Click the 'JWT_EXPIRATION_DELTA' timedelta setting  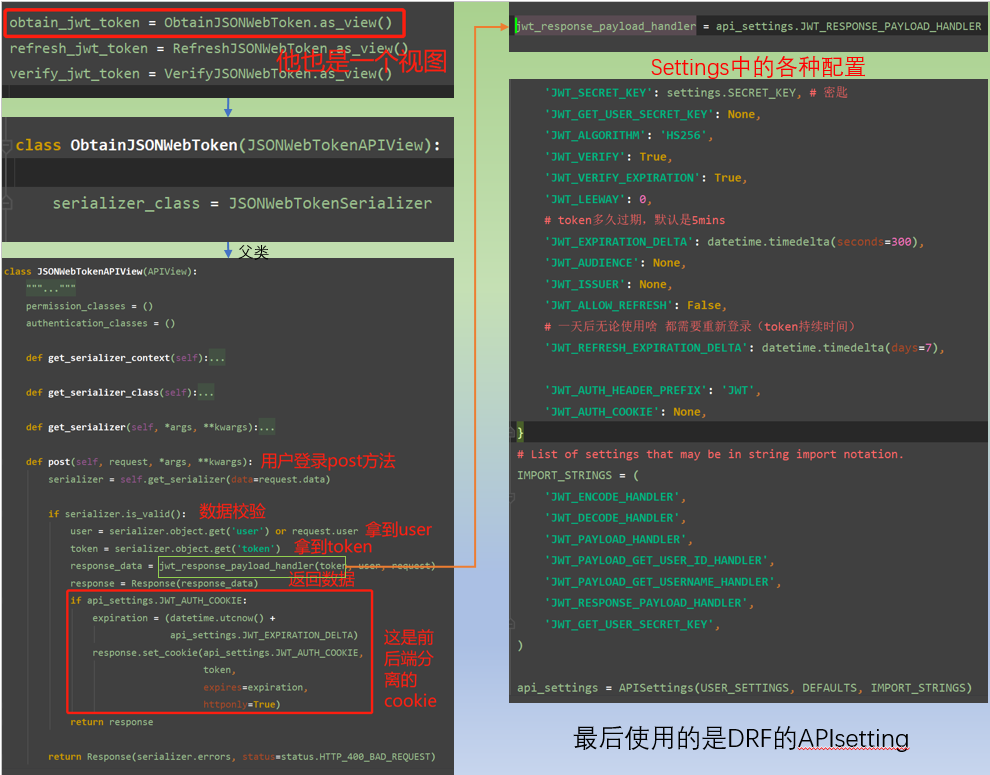point(734,242)
